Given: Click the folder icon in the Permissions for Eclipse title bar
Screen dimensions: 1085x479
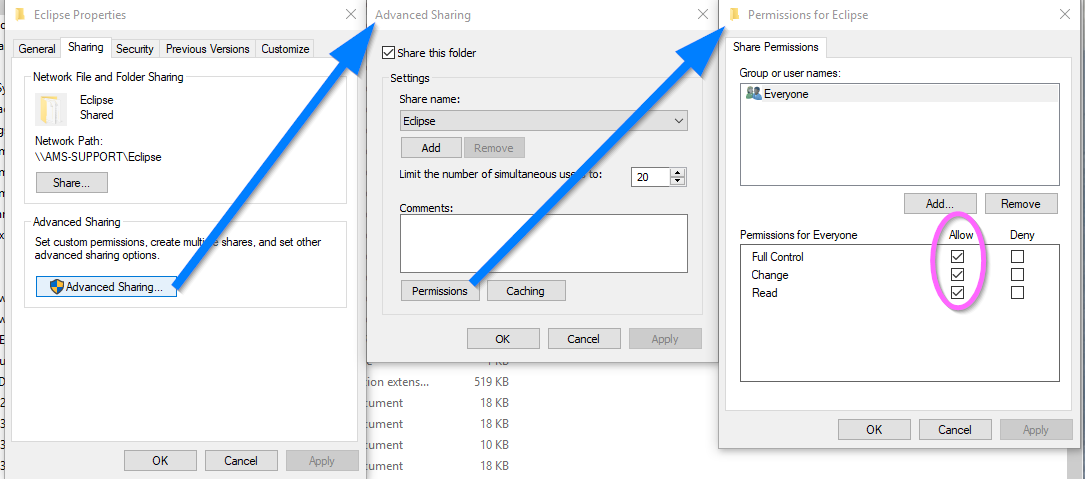Looking at the screenshot, I should pos(734,14).
